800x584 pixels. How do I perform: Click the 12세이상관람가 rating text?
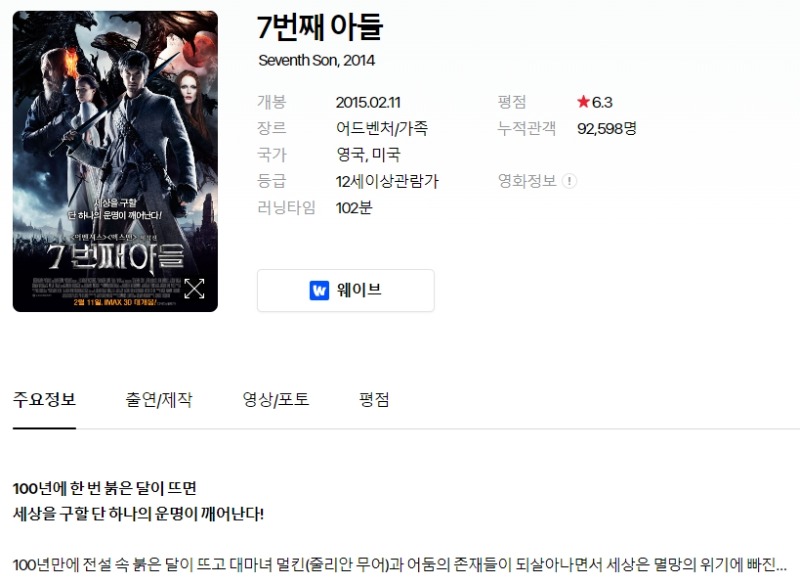pos(387,181)
